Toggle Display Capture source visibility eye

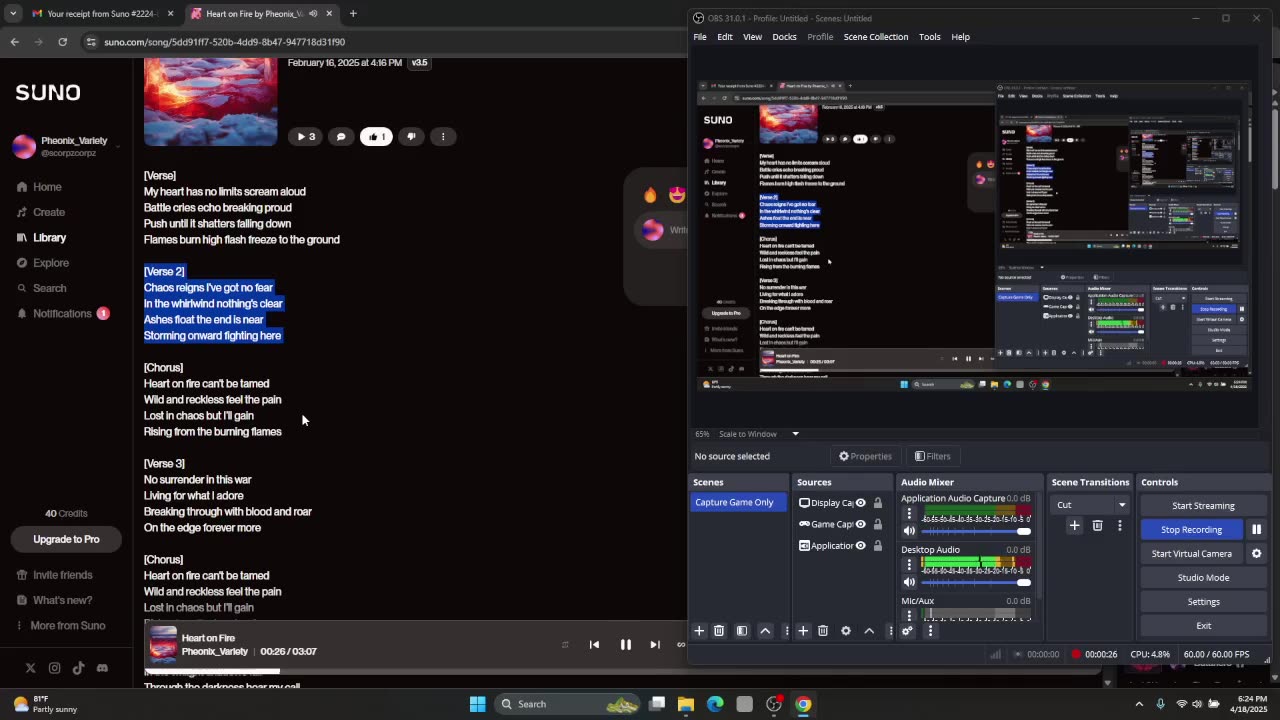[x=860, y=503]
